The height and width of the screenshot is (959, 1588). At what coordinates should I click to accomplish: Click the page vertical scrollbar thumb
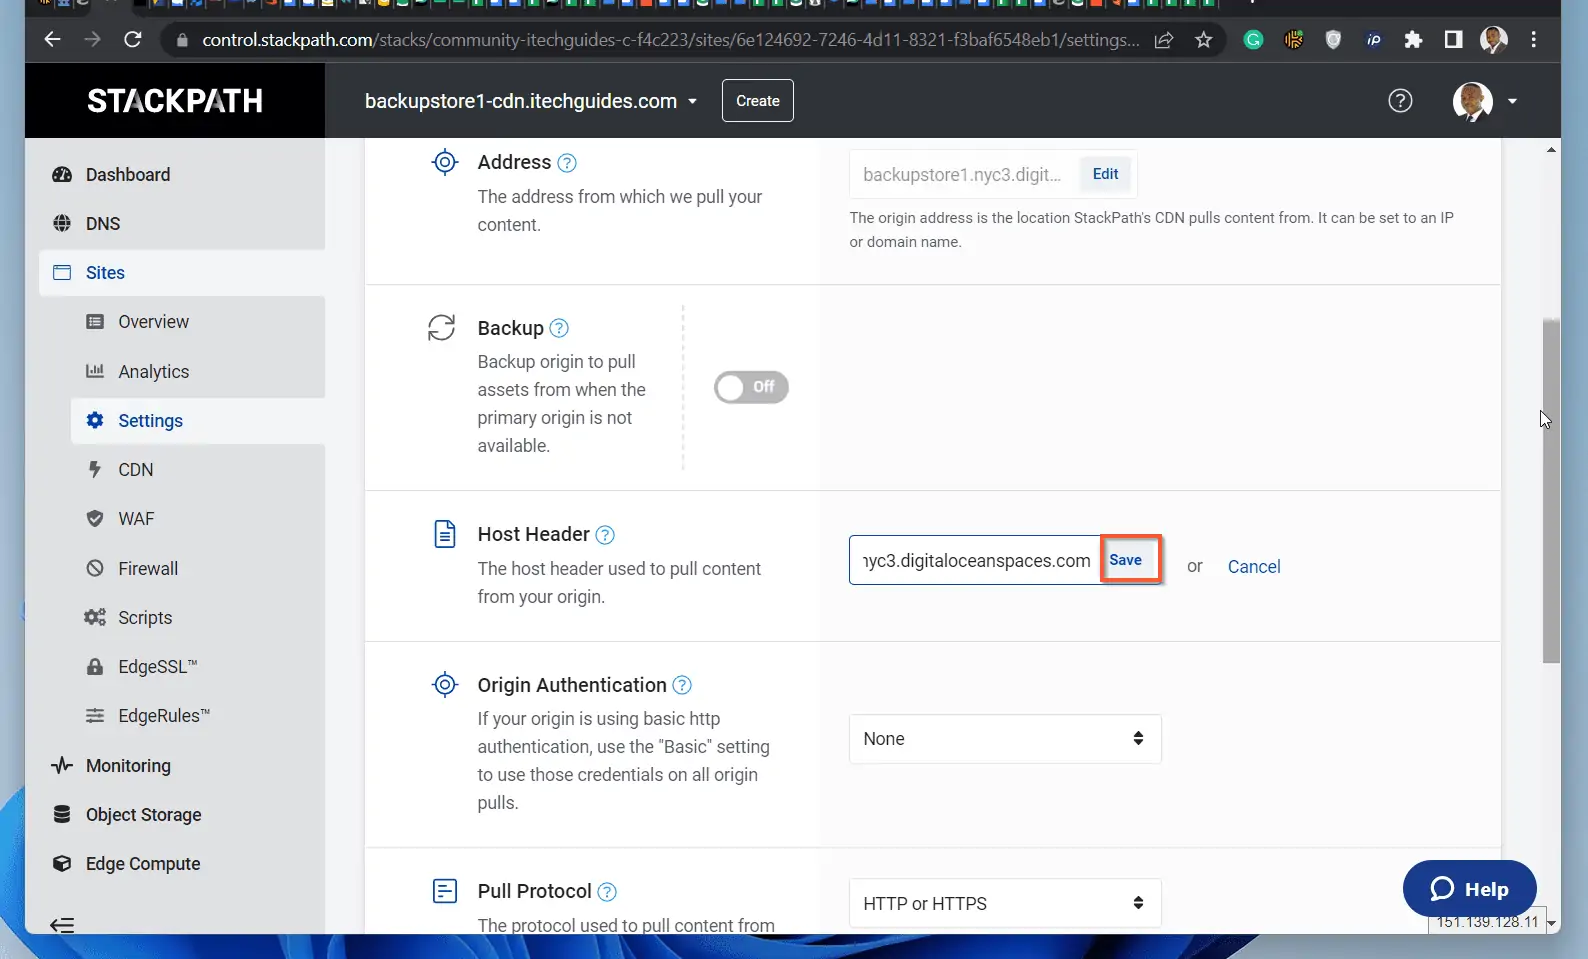coord(1551,490)
